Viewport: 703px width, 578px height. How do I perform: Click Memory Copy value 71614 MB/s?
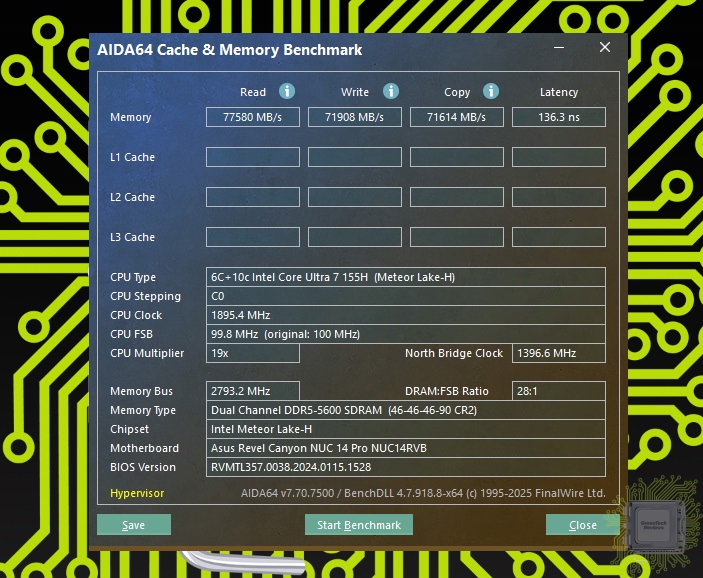point(456,117)
